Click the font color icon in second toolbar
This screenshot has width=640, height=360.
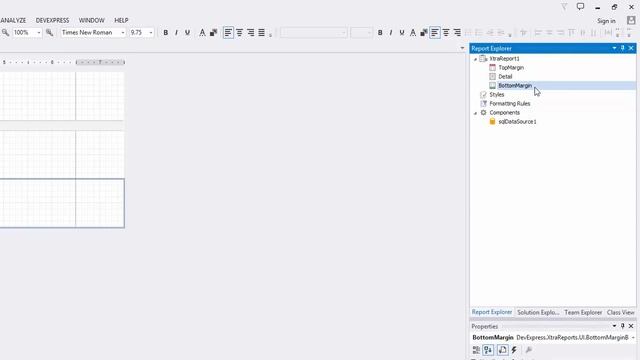click(x=413, y=33)
